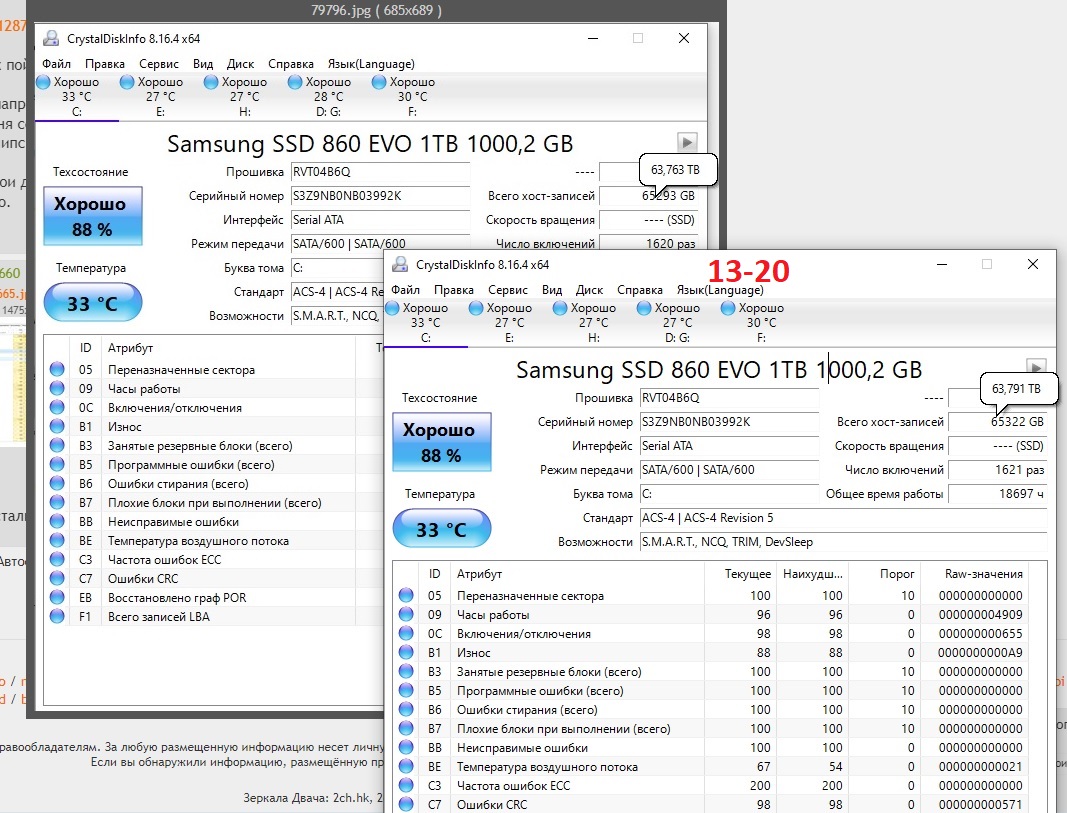Click Хорошо 88 % health button in back window

93,216
